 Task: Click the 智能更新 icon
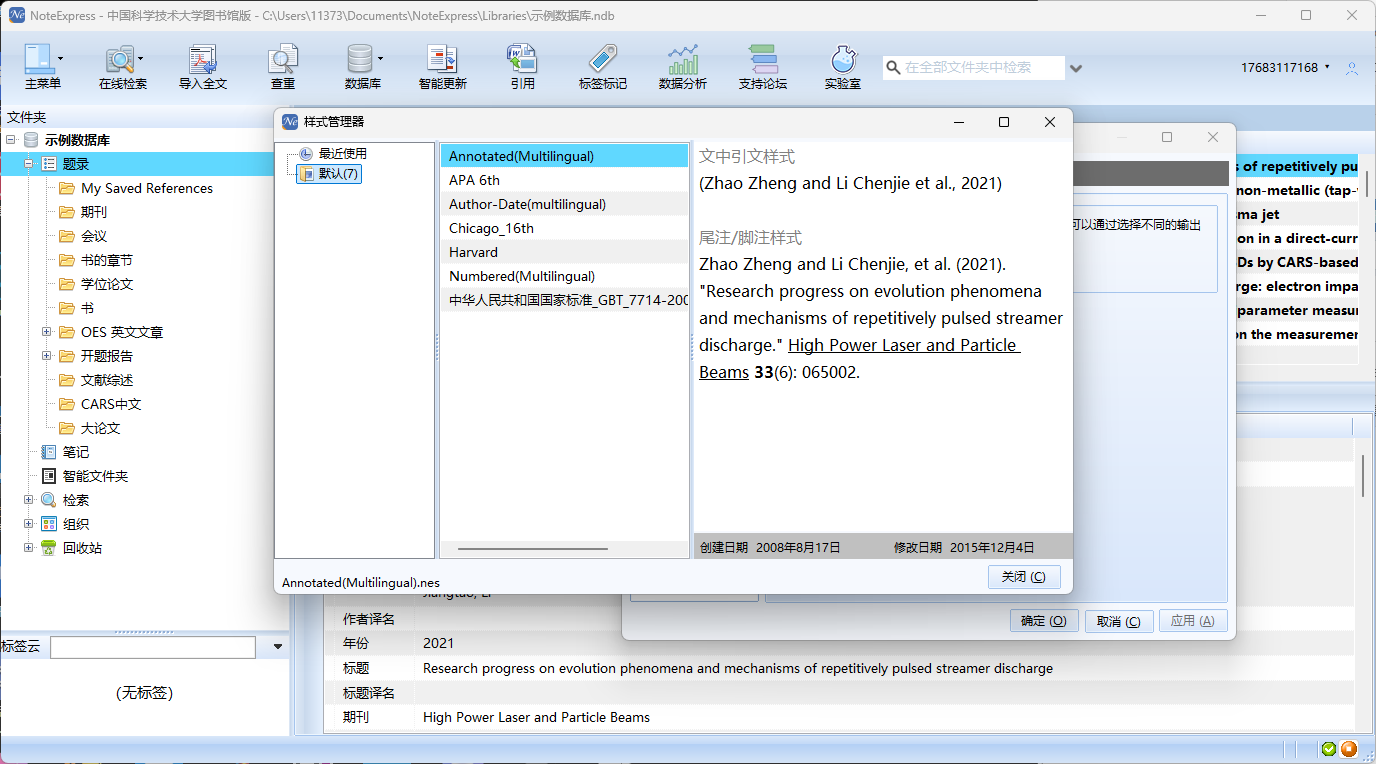tap(442, 58)
